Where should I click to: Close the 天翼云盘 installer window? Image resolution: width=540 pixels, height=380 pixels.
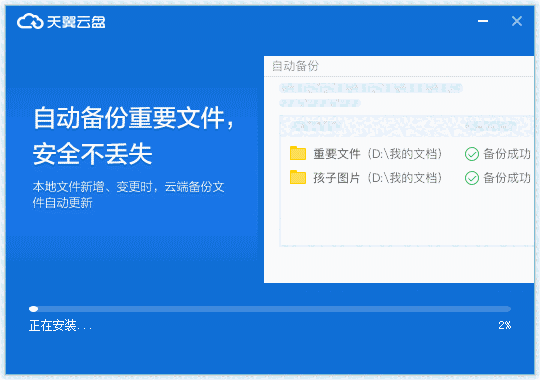[x=517, y=21]
